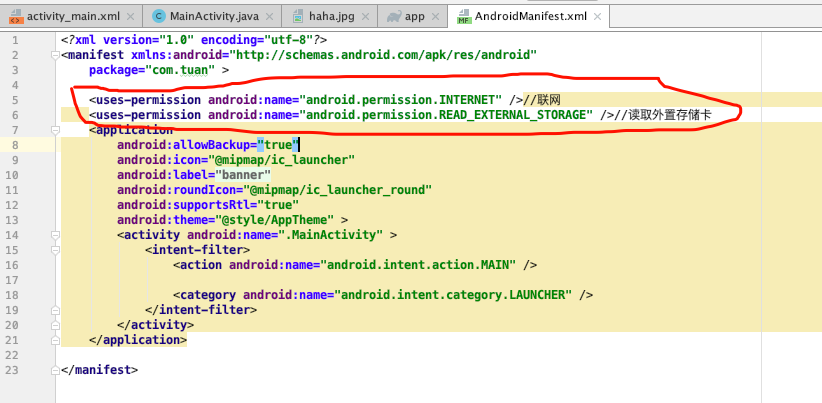Click android.permission.INTERNET value
Image resolution: width=822 pixels, height=403 pixels.
[x=401, y=100]
